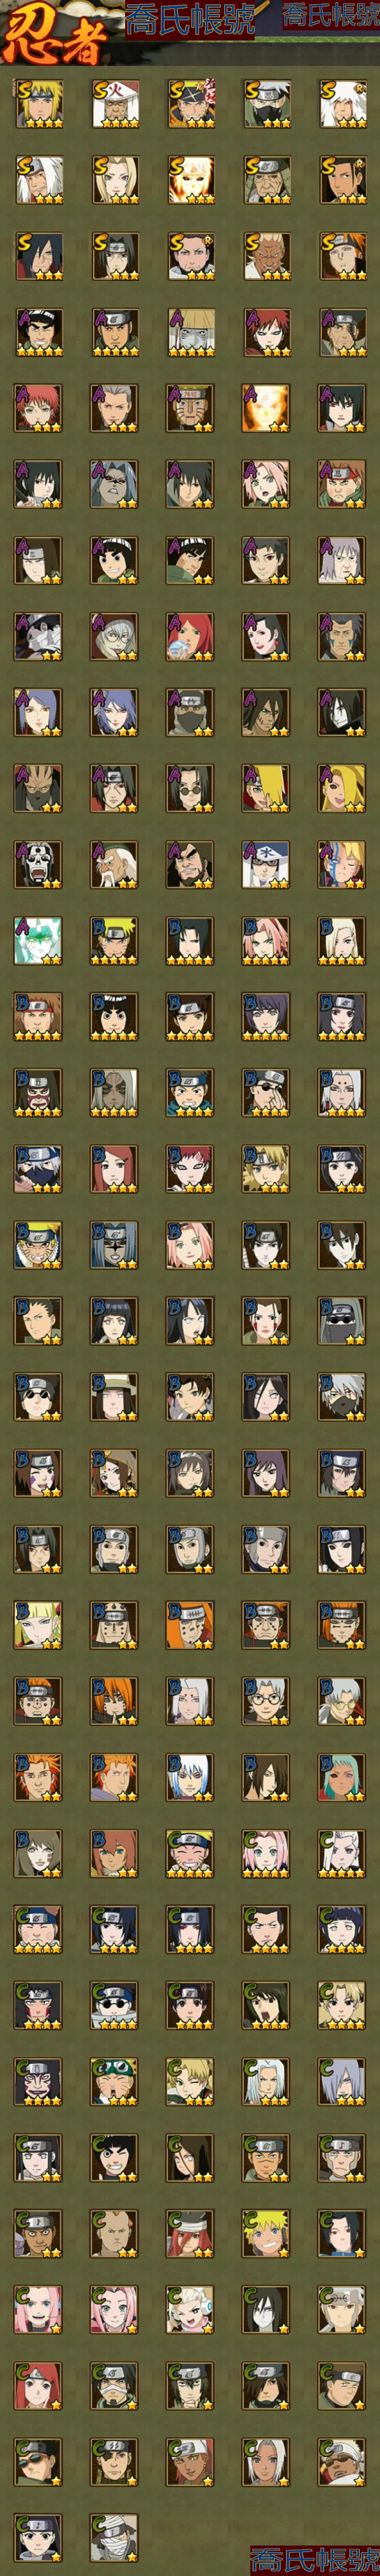Choose the S-rank Hokage with 火 hat
380x2576 pixels.
coord(114,104)
